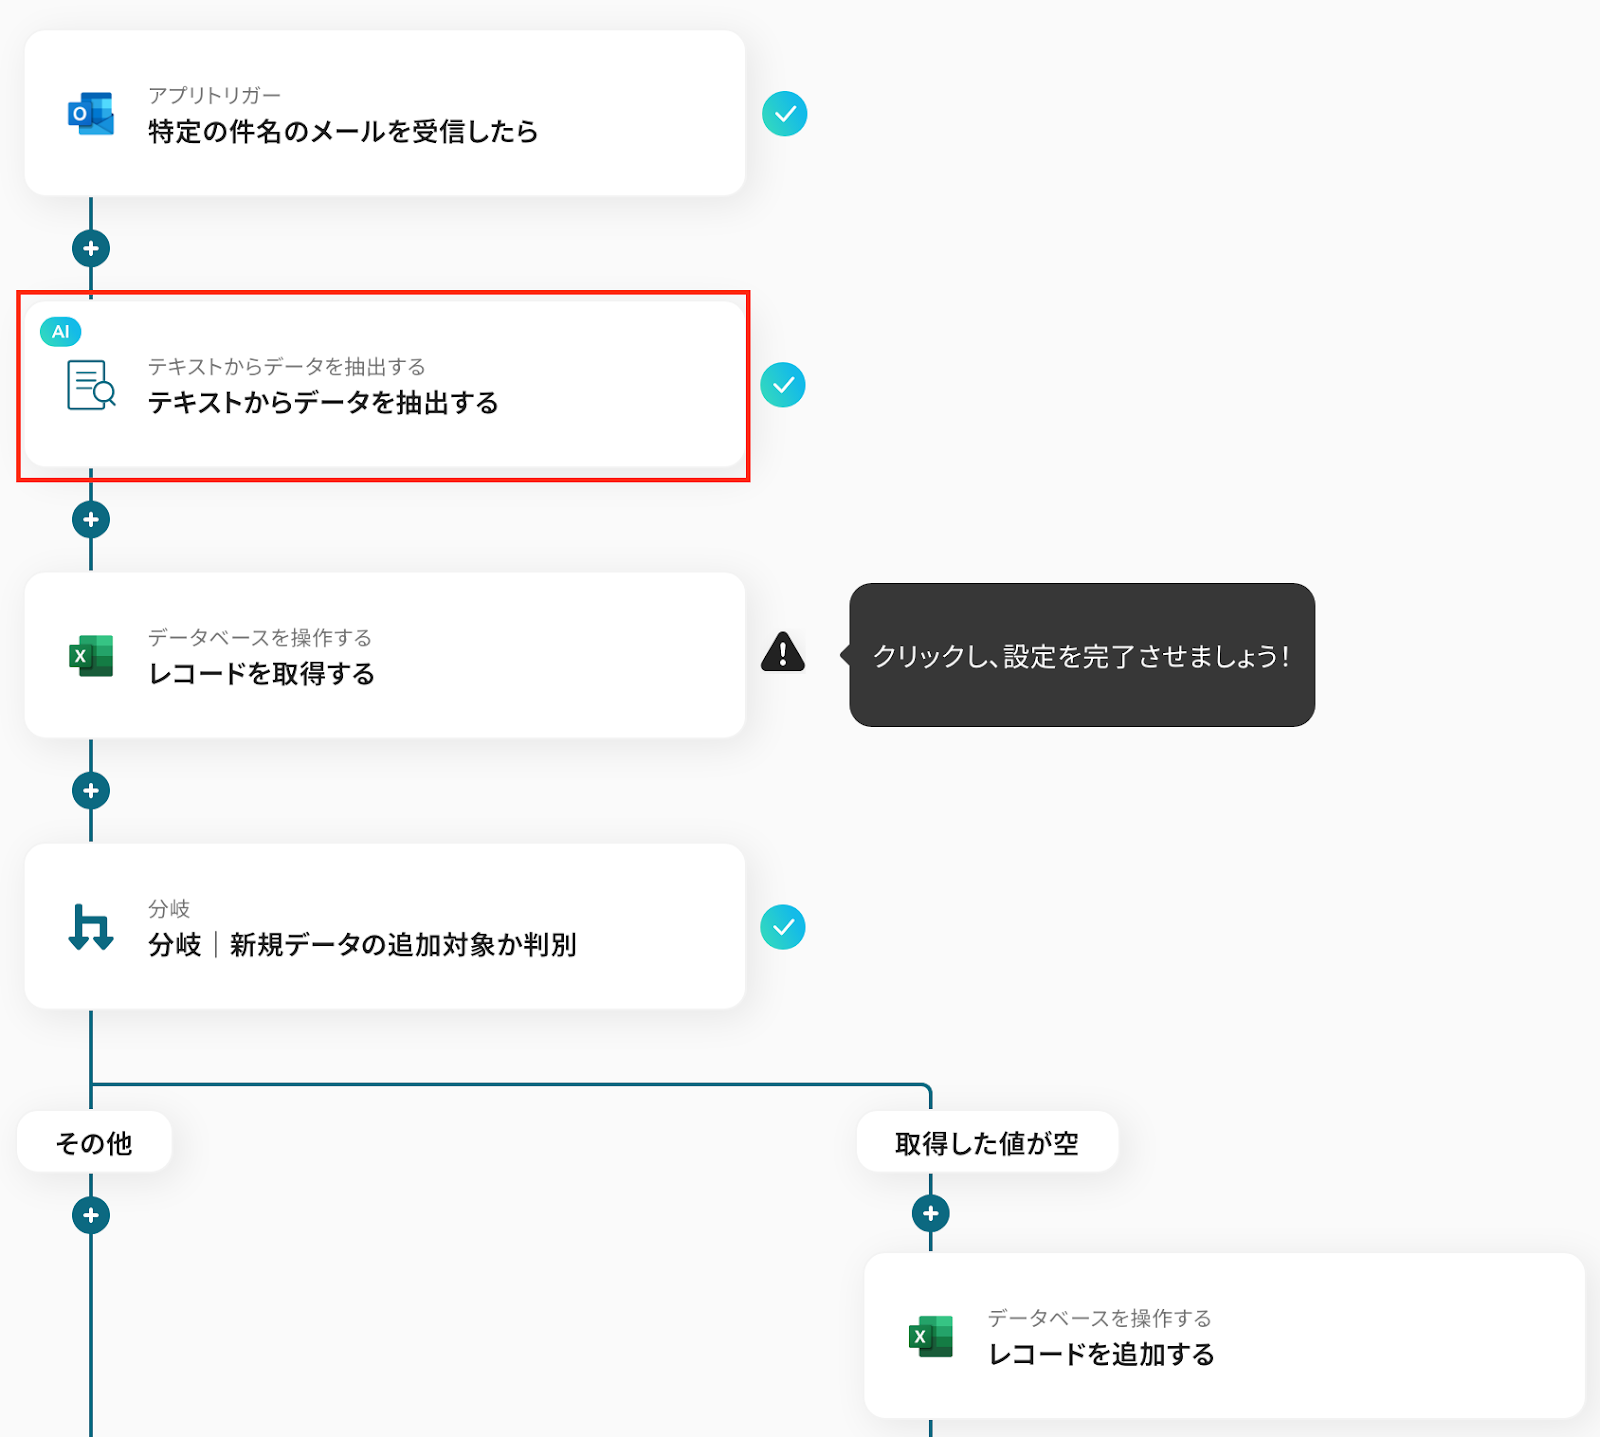The image size is (1600, 1437).
Task: Click the データベースを操作する label above レコードを追加する
Action: (1100, 1318)
